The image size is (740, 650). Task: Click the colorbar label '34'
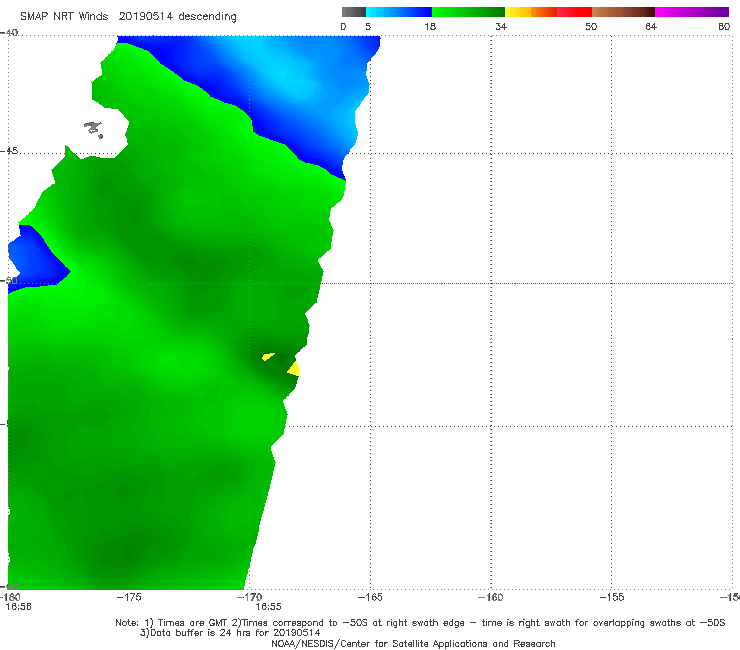click(x=501, y=26)
